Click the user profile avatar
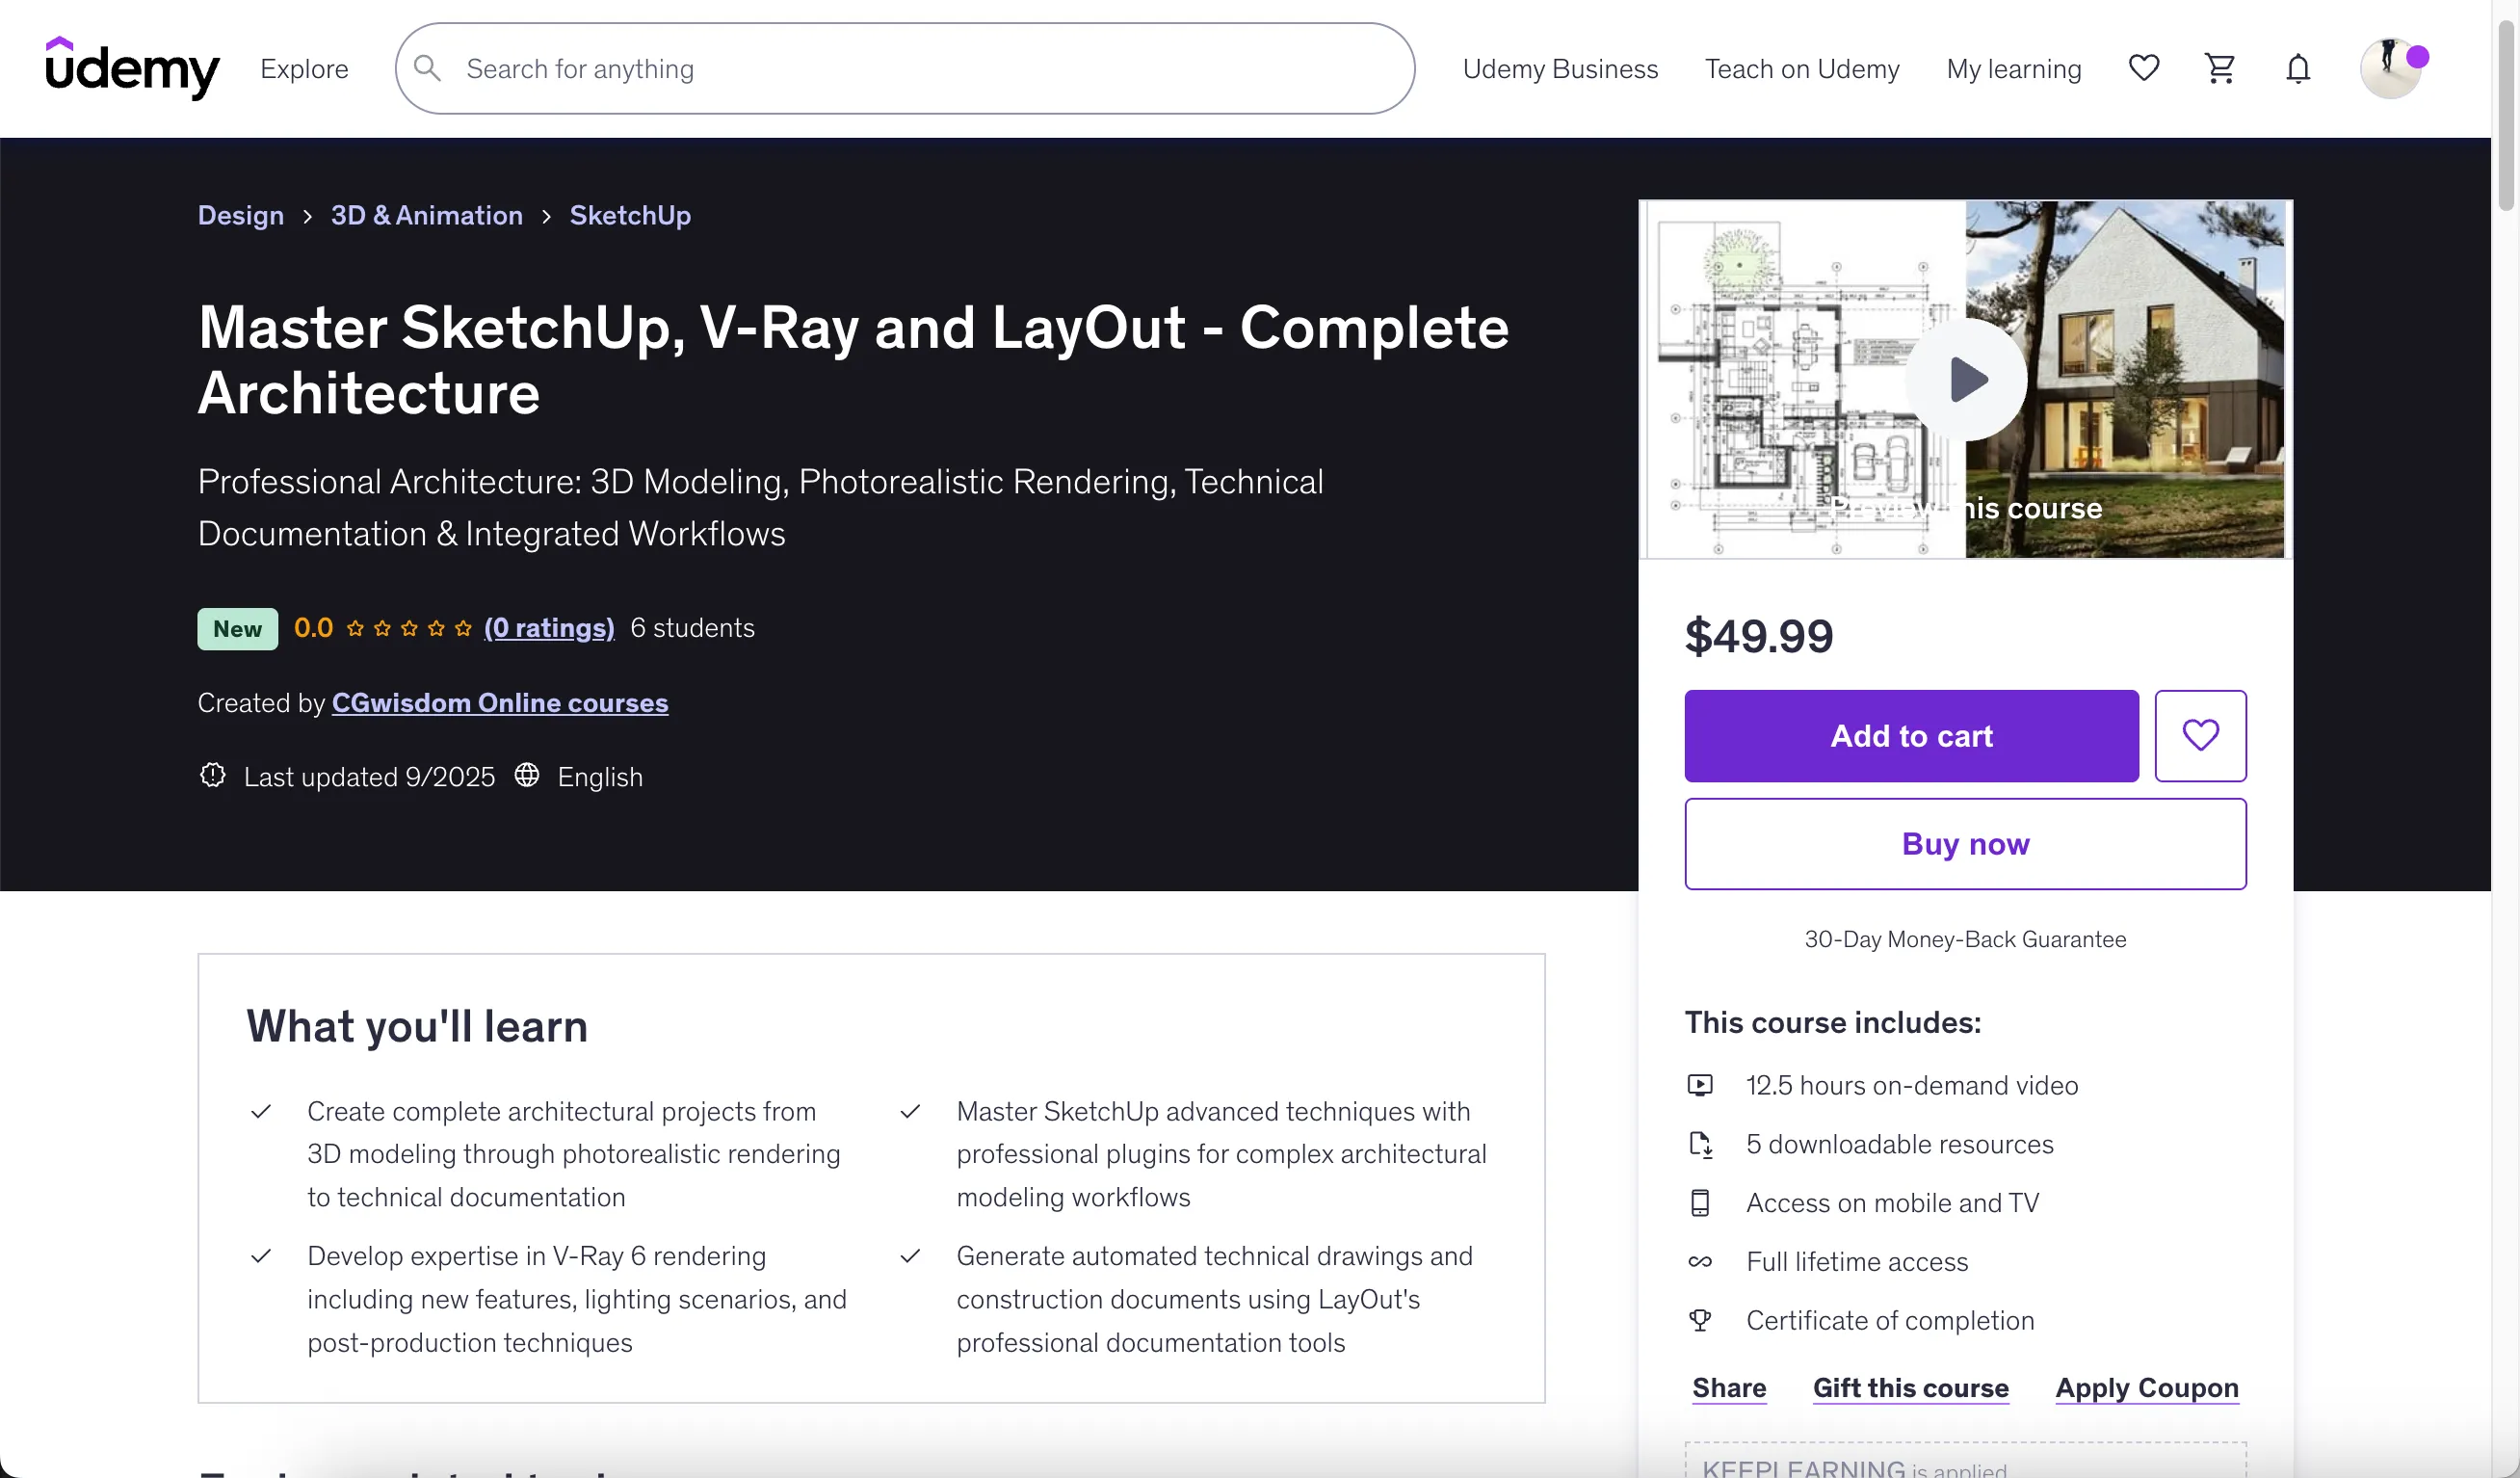Viewport: 2520px width, 1478px height. pos(2389,68)
